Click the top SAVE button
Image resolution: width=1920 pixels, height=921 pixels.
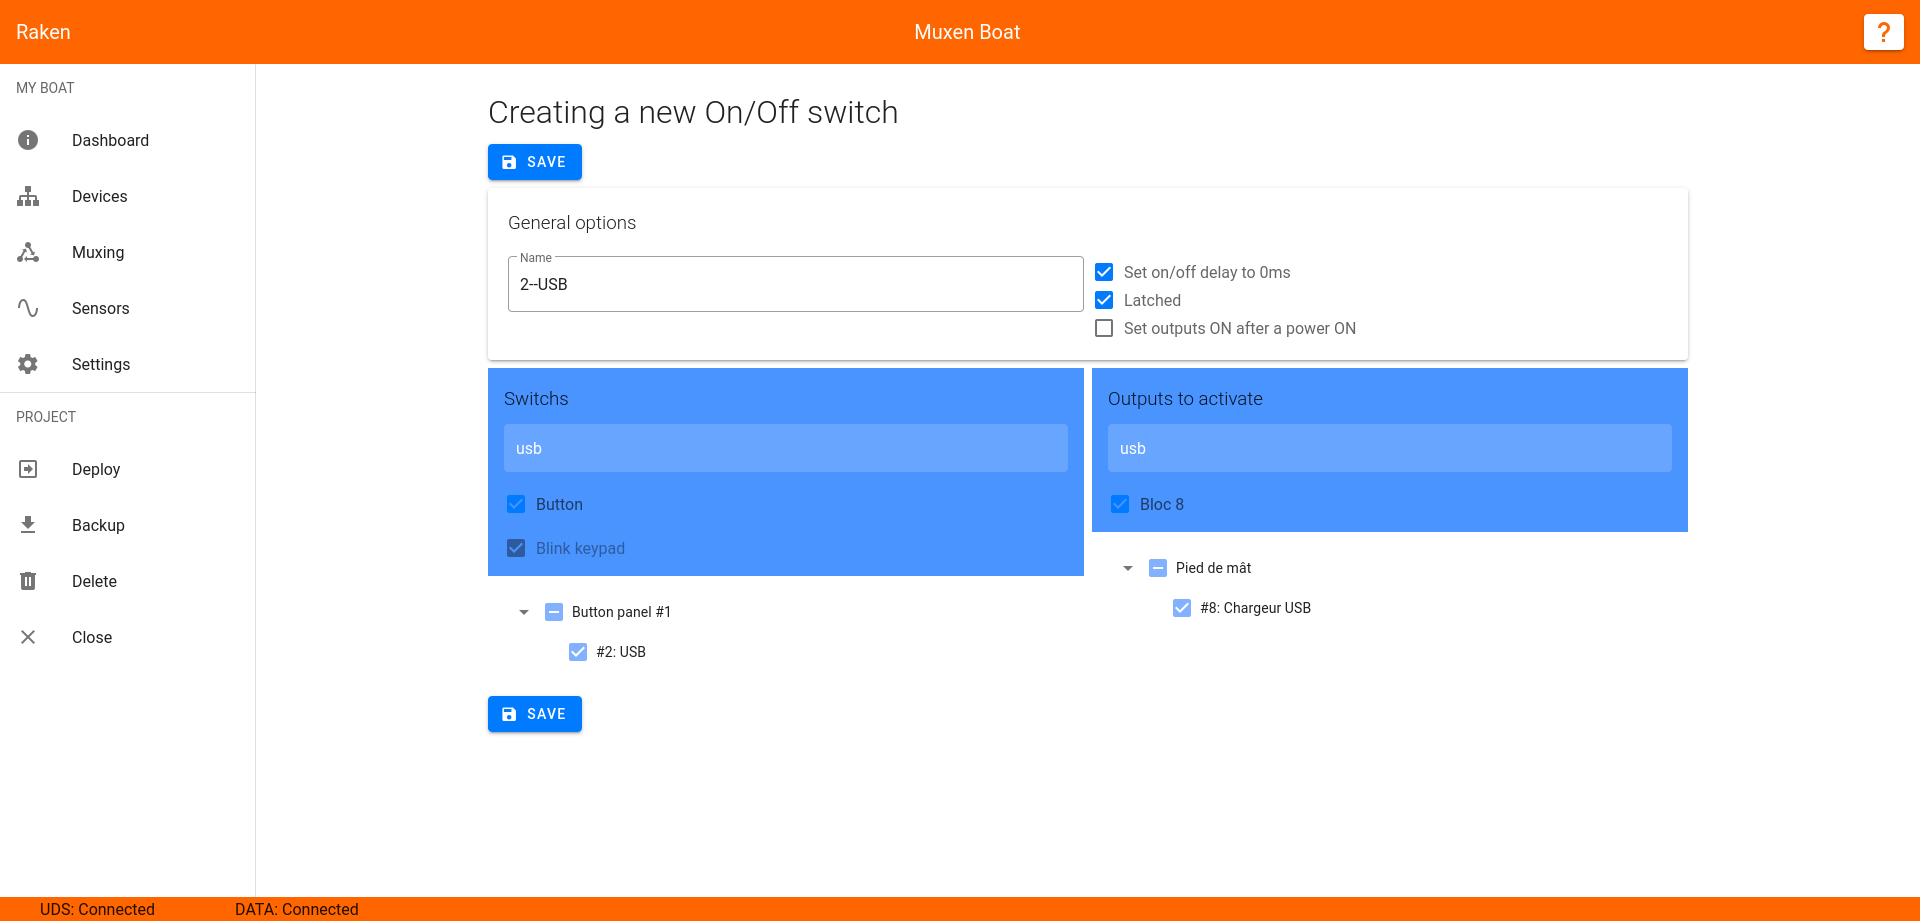point(535,162)
